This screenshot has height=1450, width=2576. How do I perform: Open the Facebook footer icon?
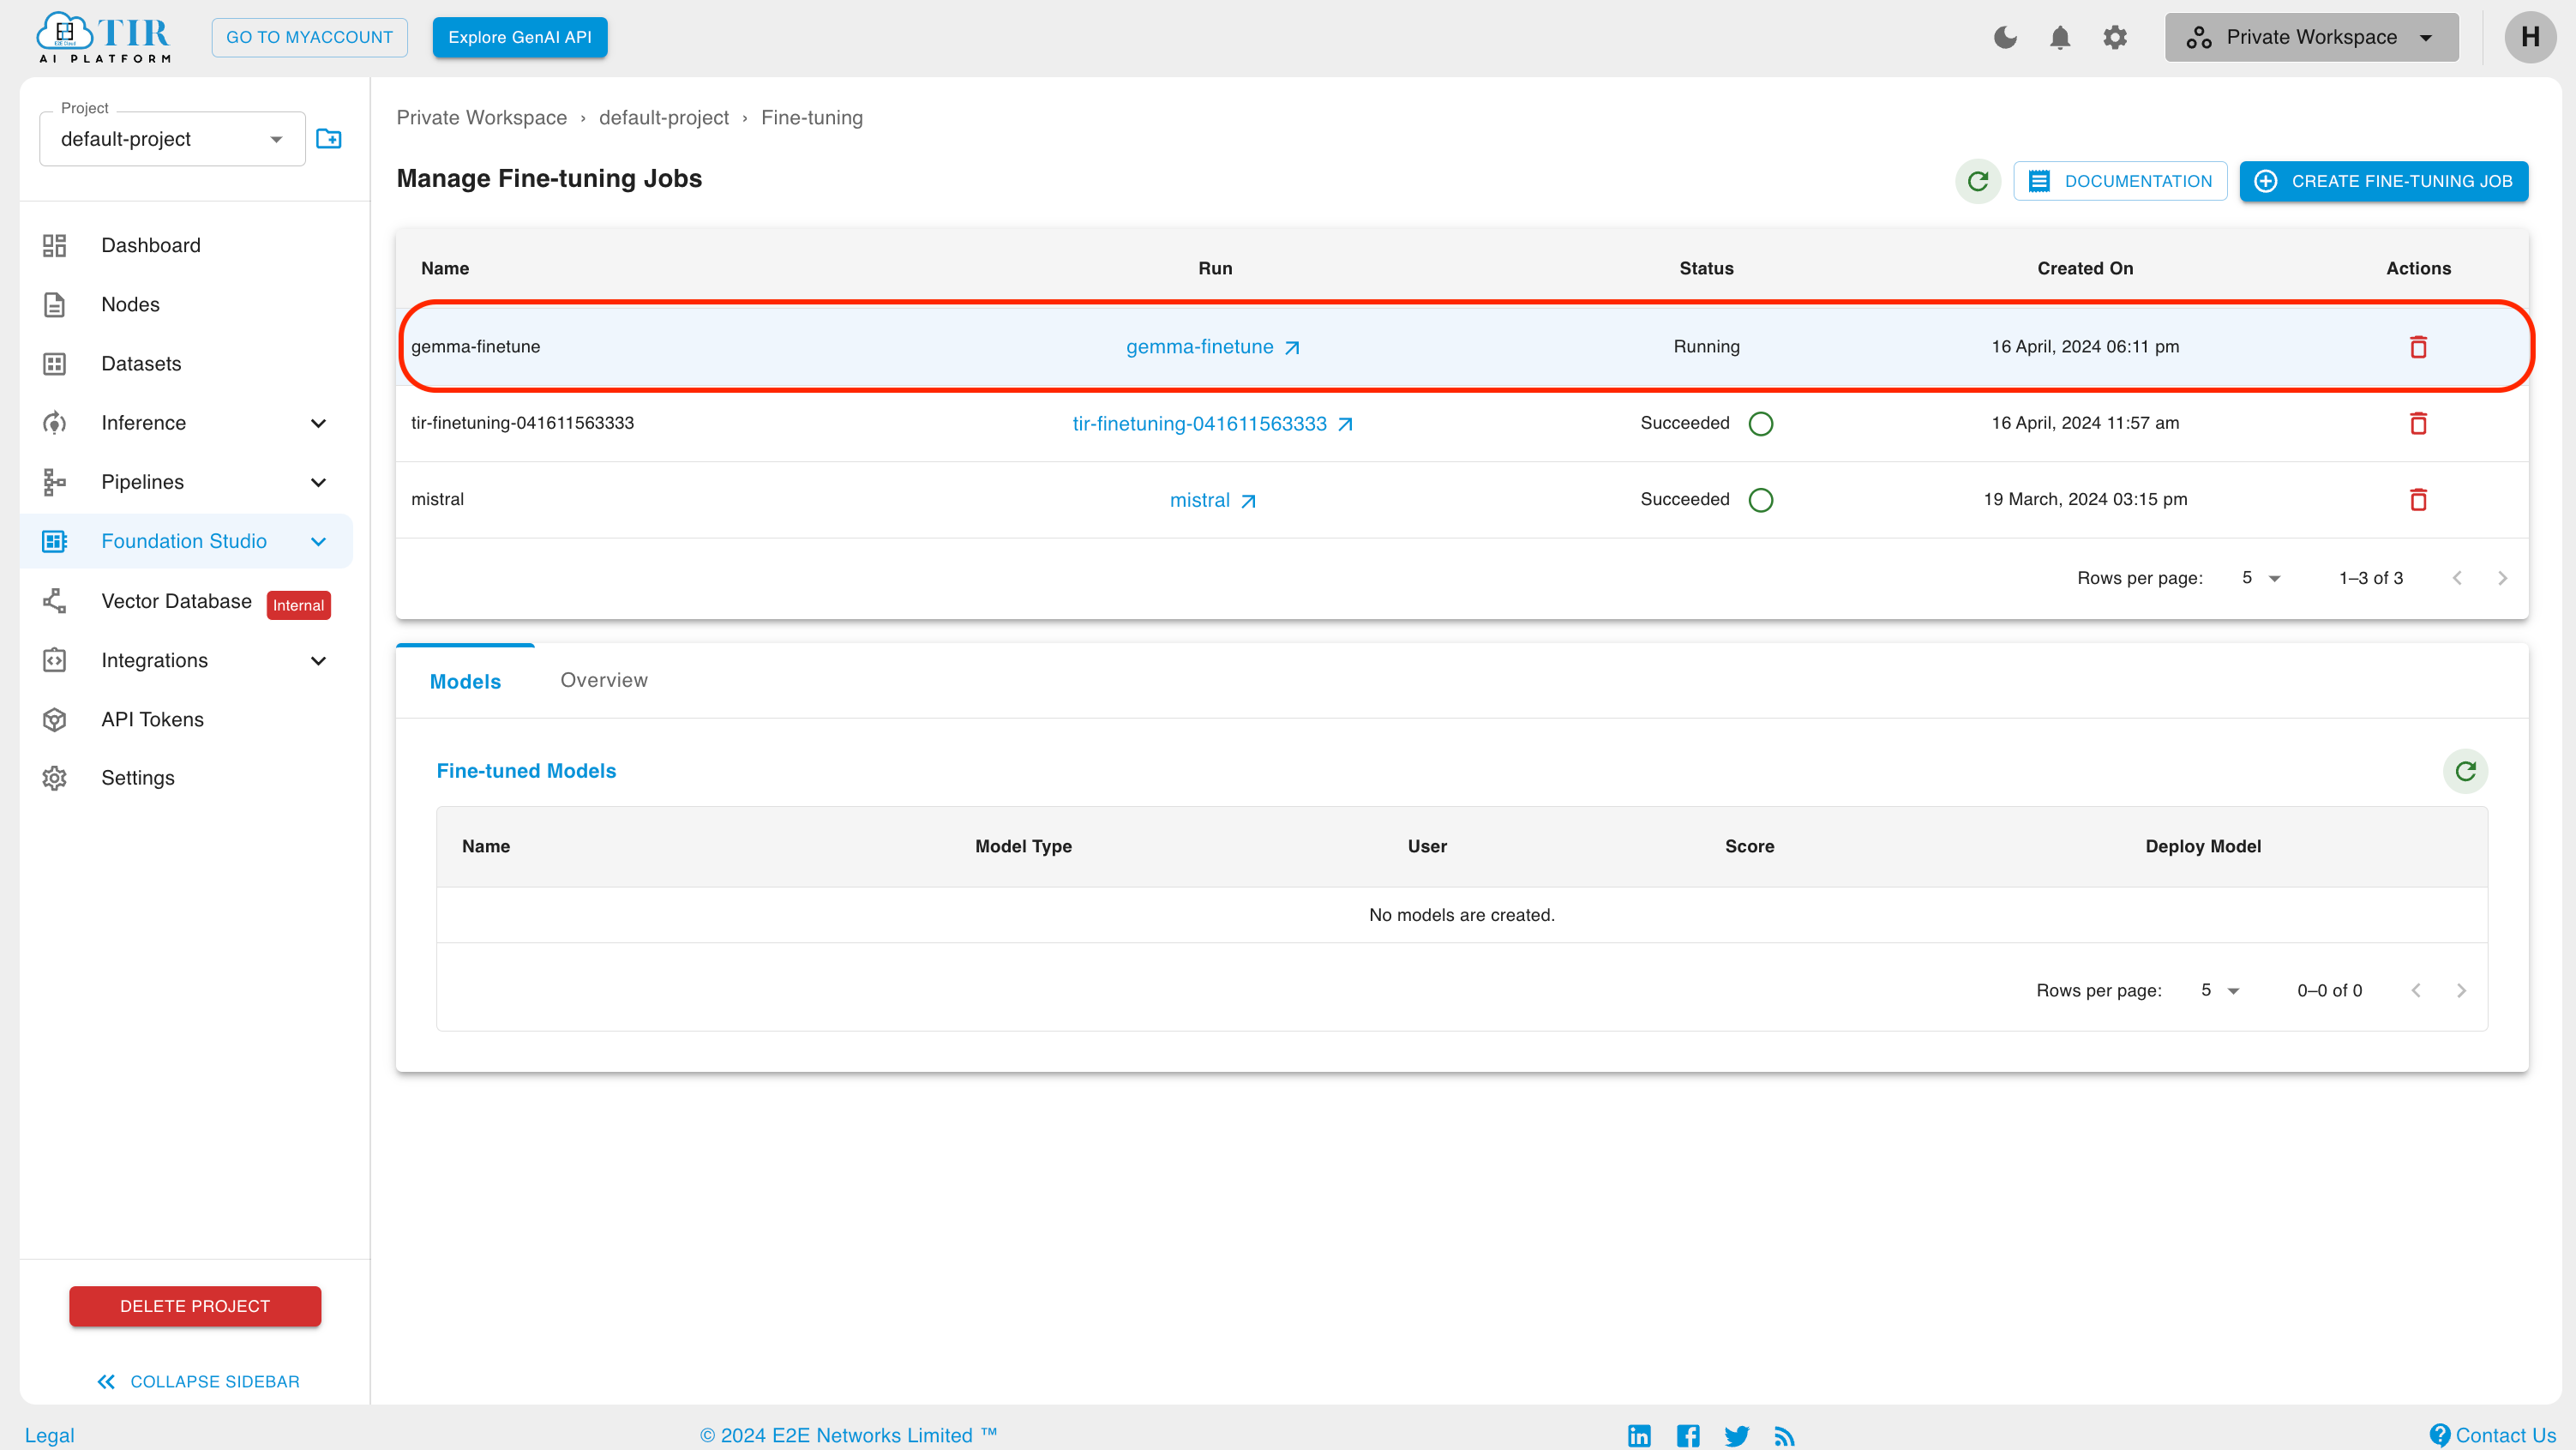(x=1688, y=1436)
